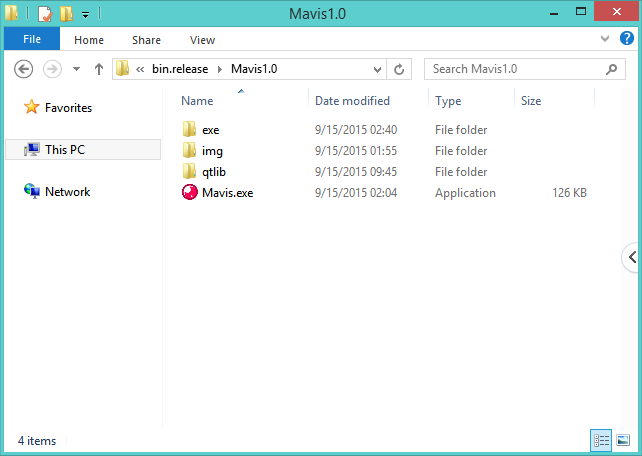Open the recent locations dropdown arrow
Viewport: 642px width, 456px height.
(76, 69)
